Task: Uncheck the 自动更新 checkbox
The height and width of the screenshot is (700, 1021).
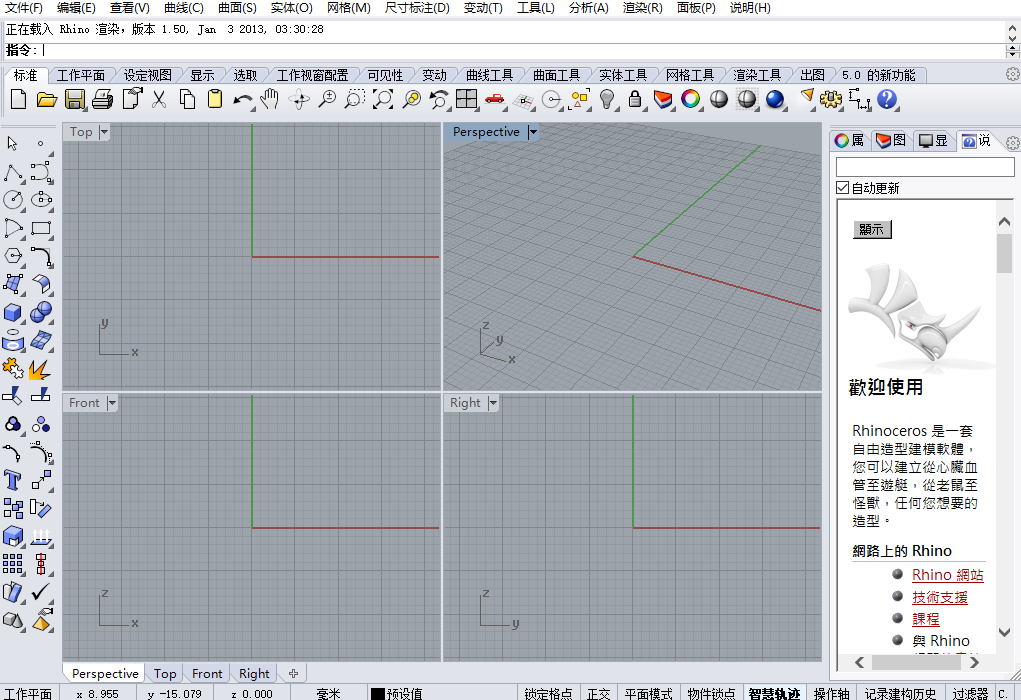Action: [841, 187]
